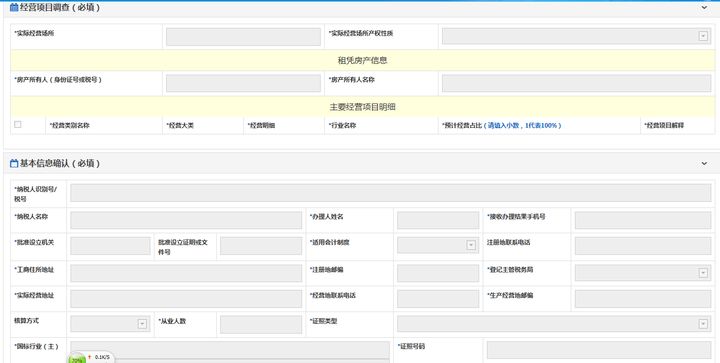
Task: Open the 登记主管税务局 dropdown
Action: tap(643, 273)
